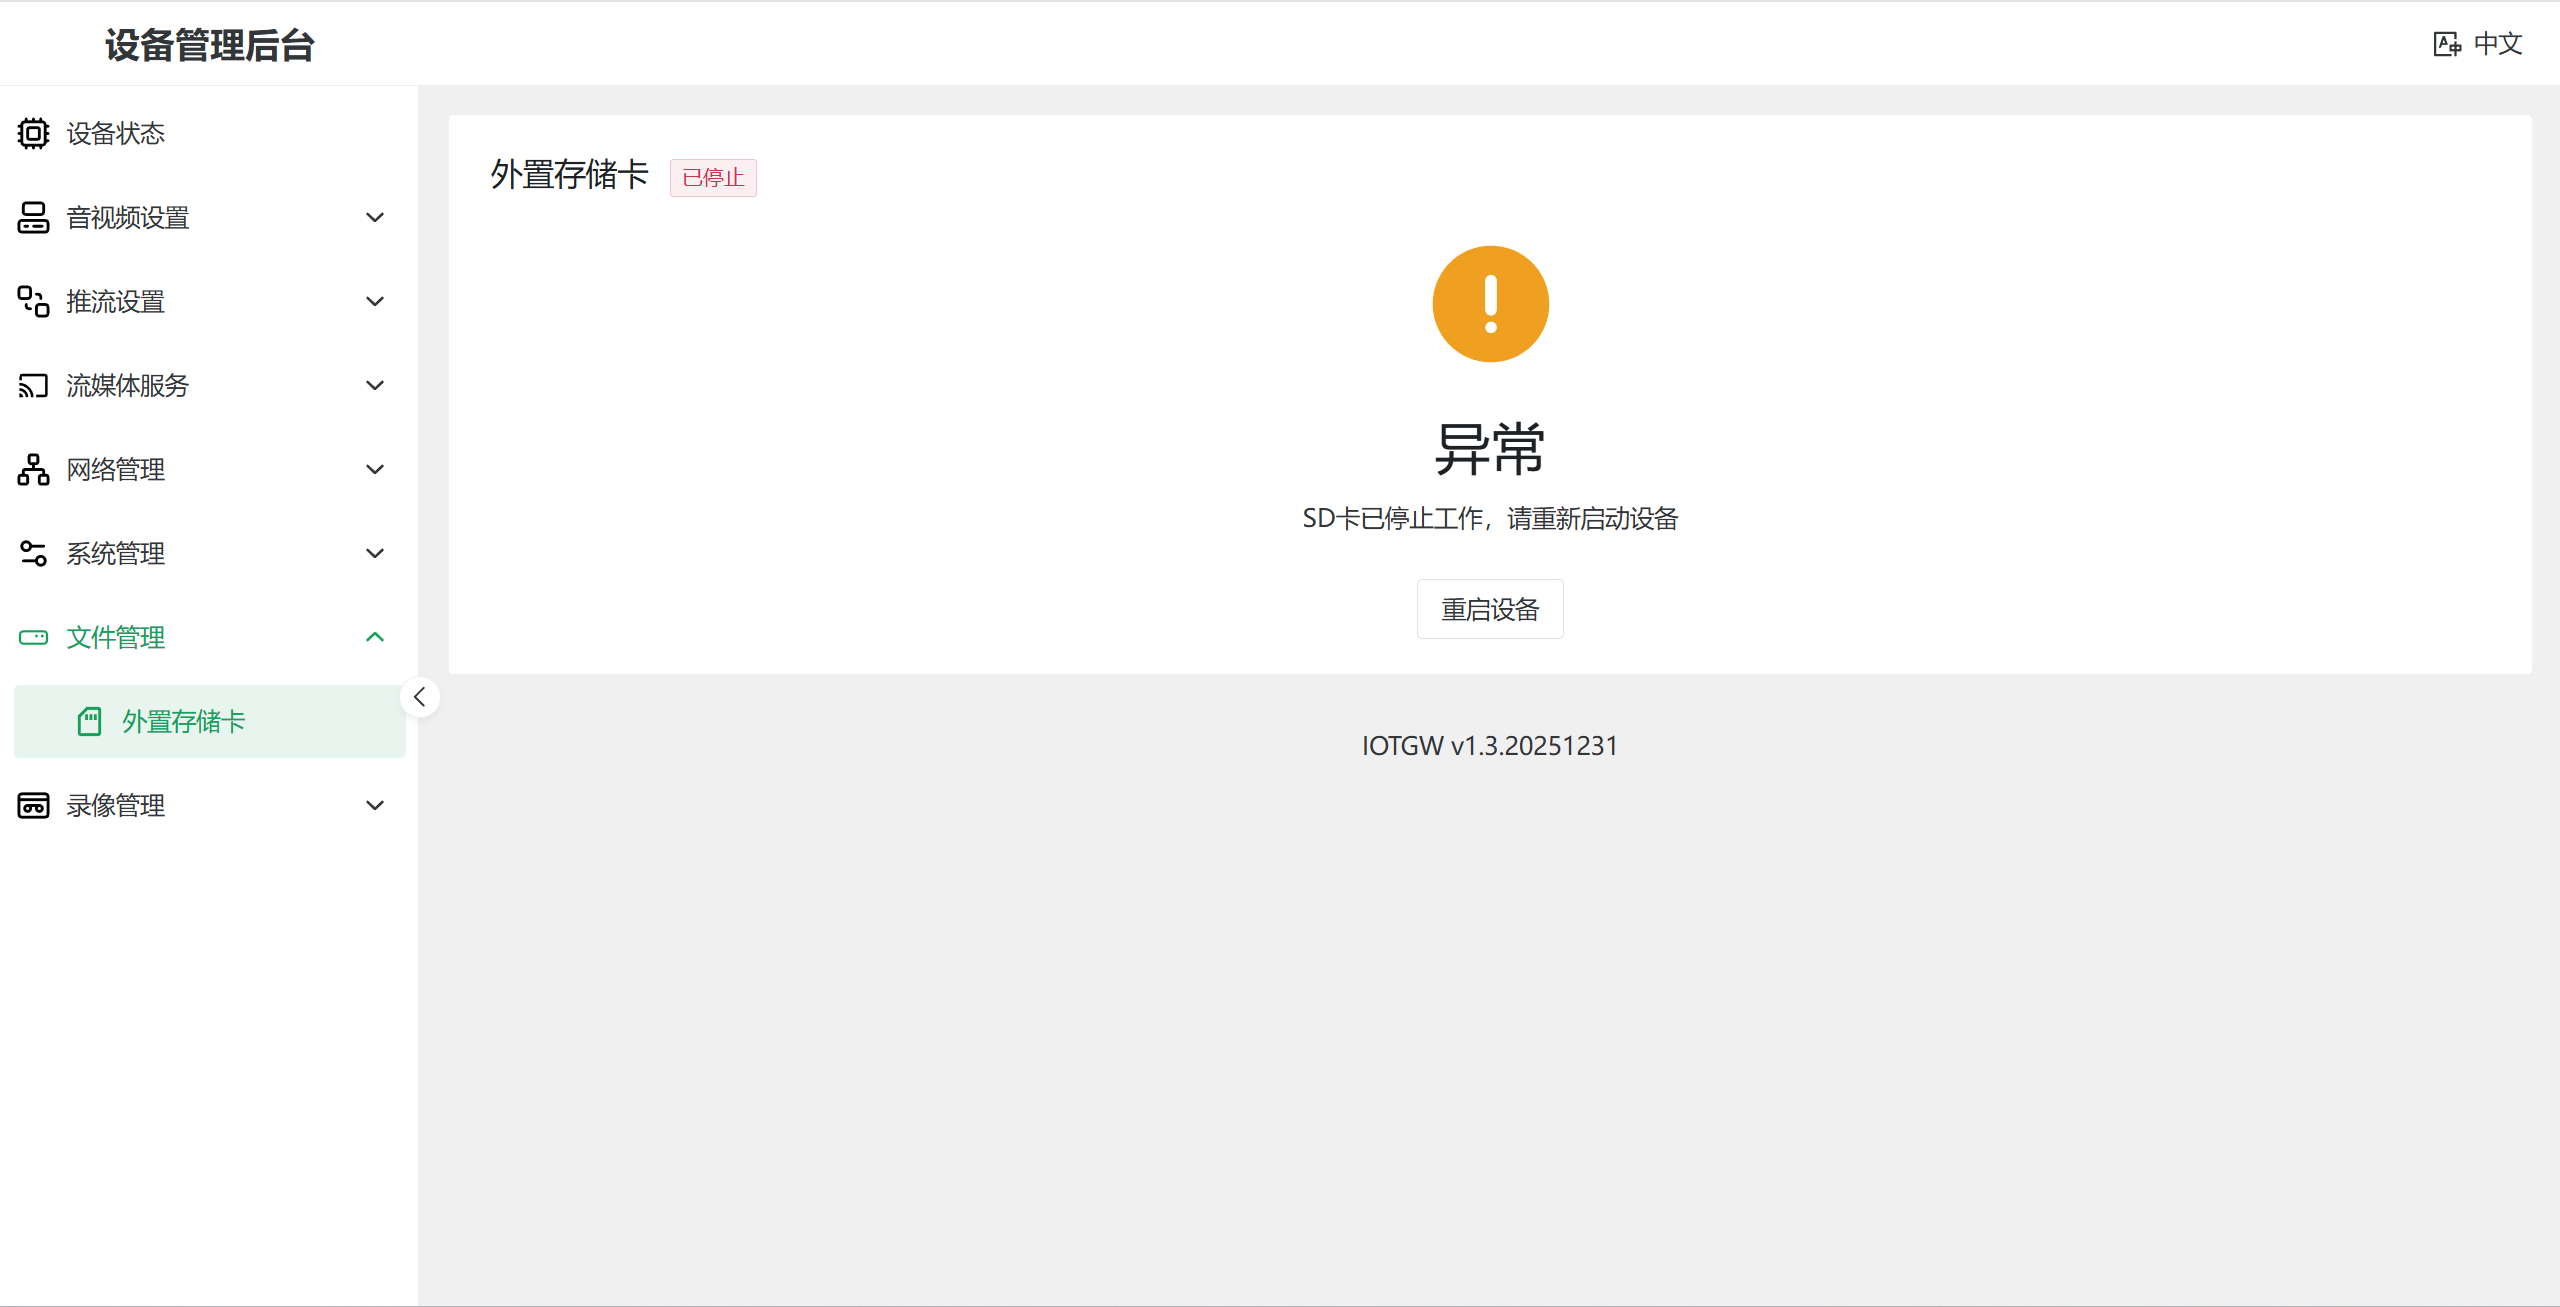Collapse the 文件管理 menu chevron
2560x1307 pixels.
[x=375, y=637]
